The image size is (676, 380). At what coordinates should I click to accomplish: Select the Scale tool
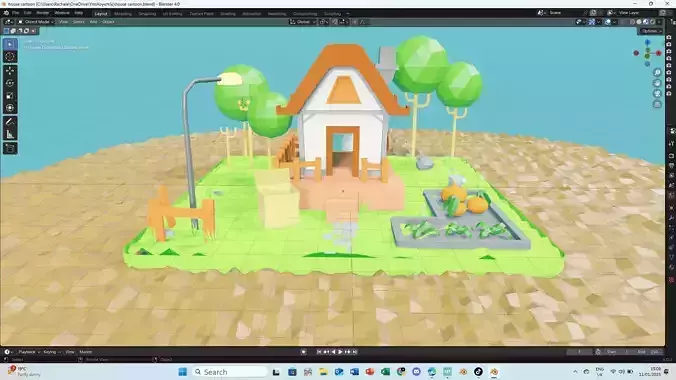(x=10, y=95)
